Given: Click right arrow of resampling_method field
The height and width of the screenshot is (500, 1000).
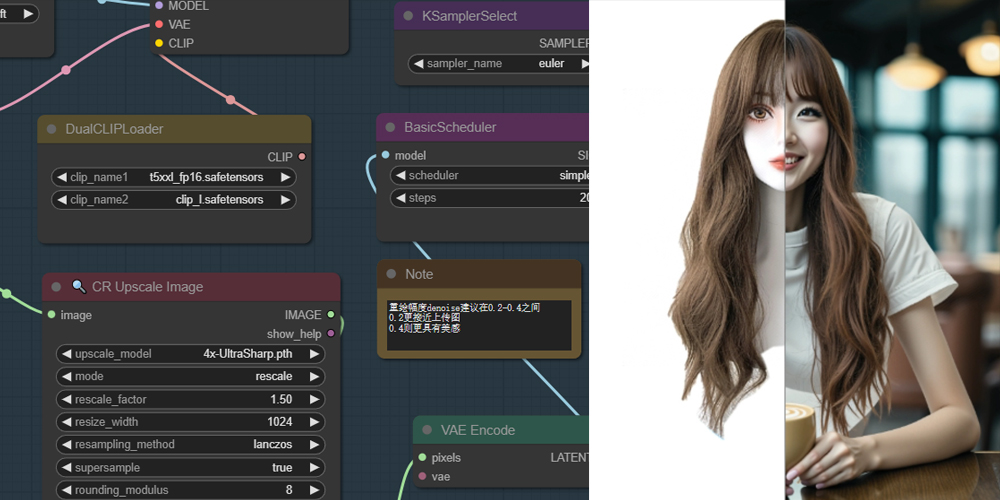Looking at the screenshot, I should point(314,445).
